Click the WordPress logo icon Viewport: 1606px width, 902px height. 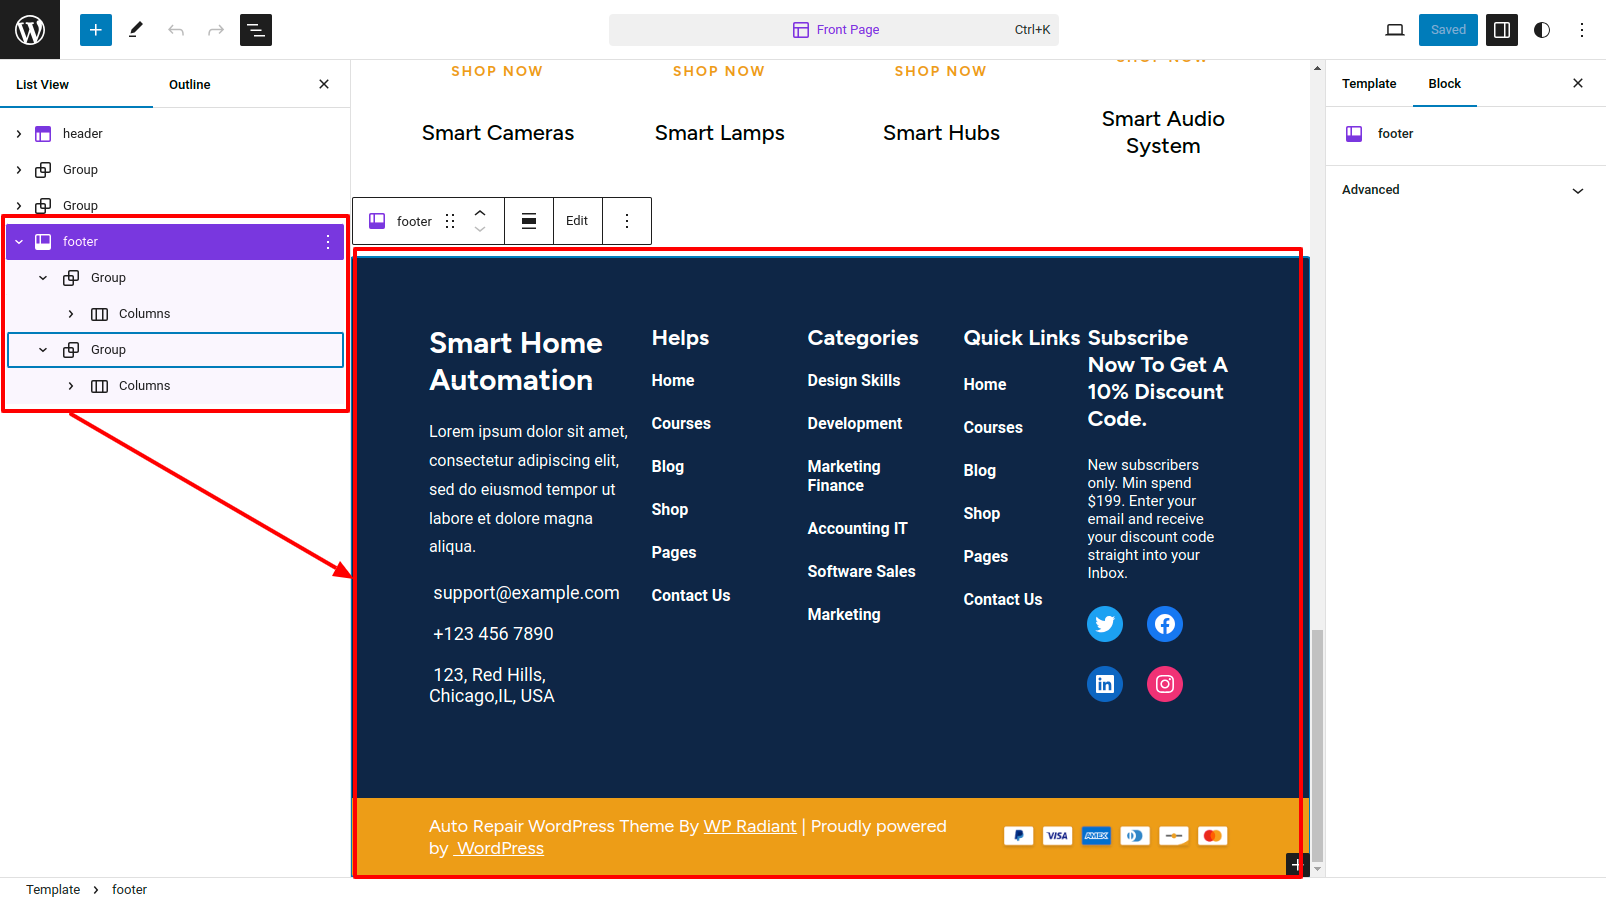pyautogui.click(x=30, y=30)
